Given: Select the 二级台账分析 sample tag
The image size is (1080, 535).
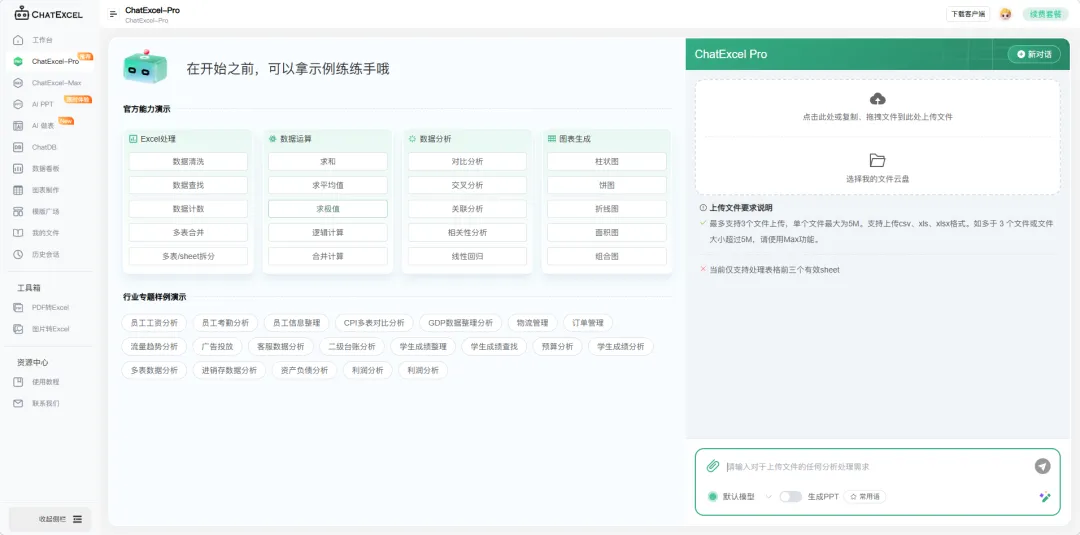Looking at the screenshot, I should (352, 346).
